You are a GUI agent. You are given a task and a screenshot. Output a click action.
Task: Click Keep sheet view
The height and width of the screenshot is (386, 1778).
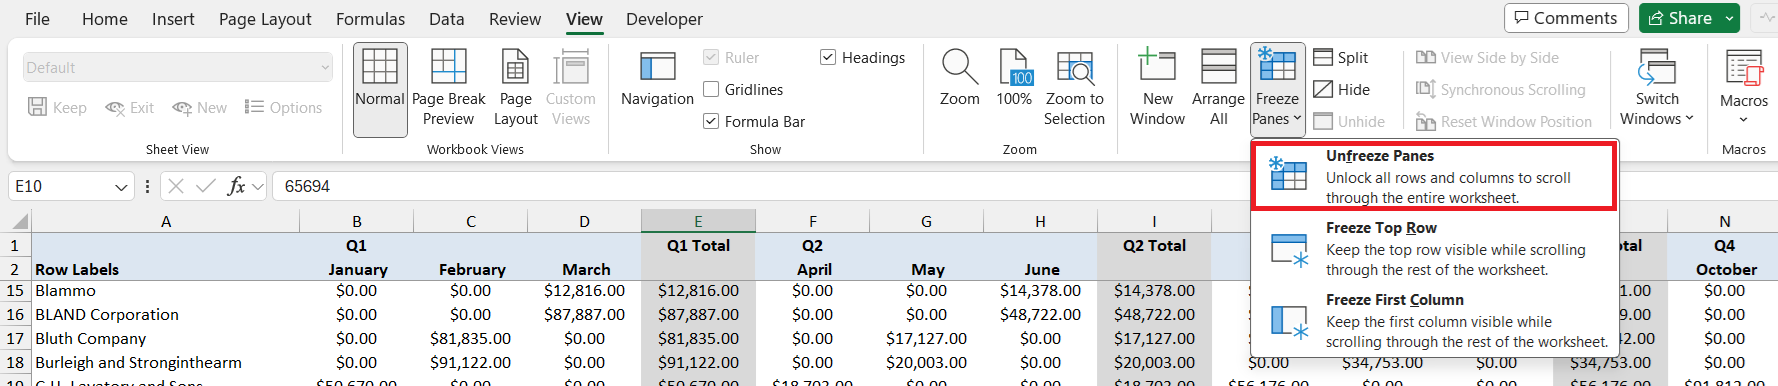pyautogui.click(x=57, y=108)
